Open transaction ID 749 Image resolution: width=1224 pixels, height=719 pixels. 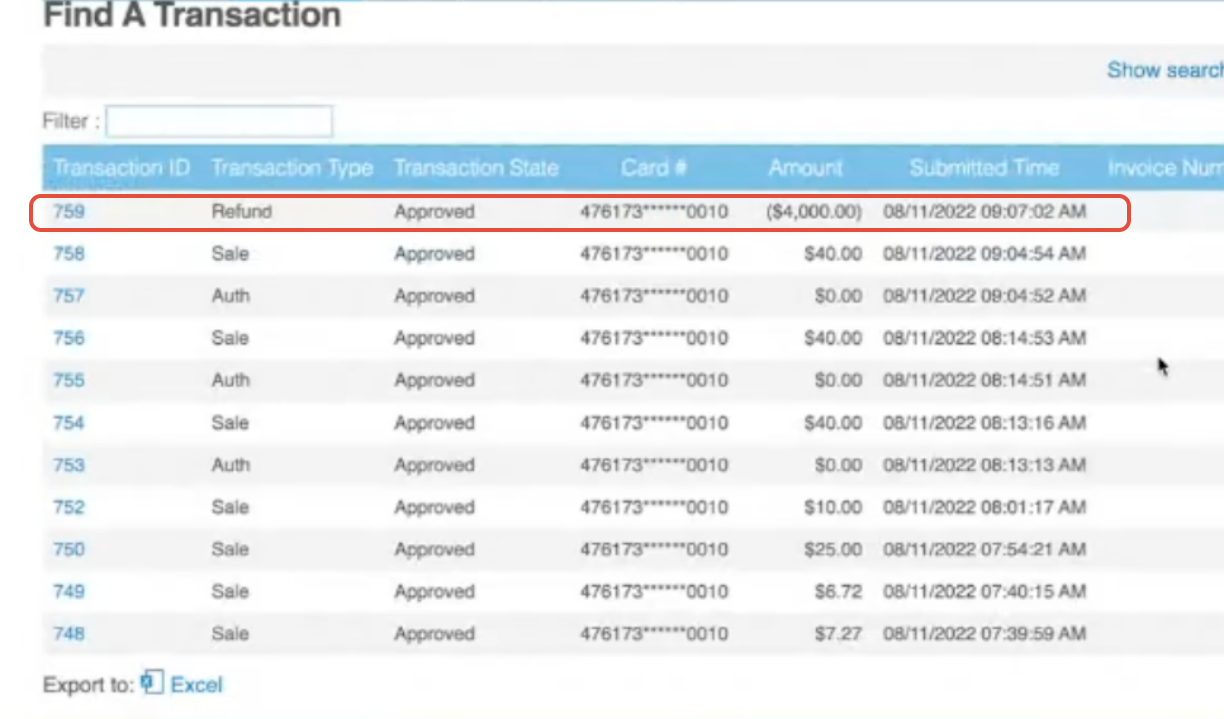click(69, 592)
